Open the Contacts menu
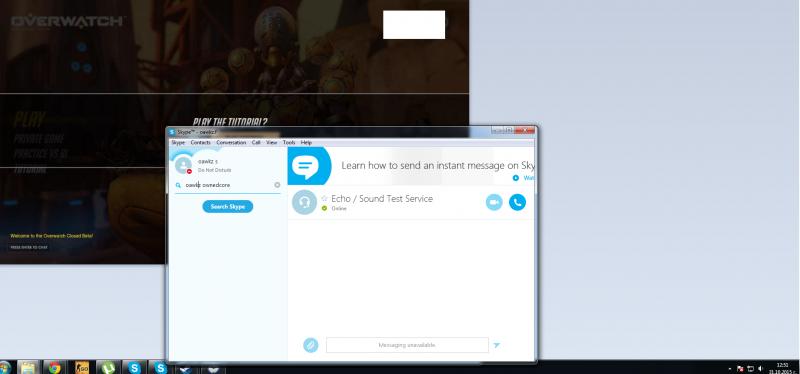The width and height of the screenshot is (800, 374). 200,143
